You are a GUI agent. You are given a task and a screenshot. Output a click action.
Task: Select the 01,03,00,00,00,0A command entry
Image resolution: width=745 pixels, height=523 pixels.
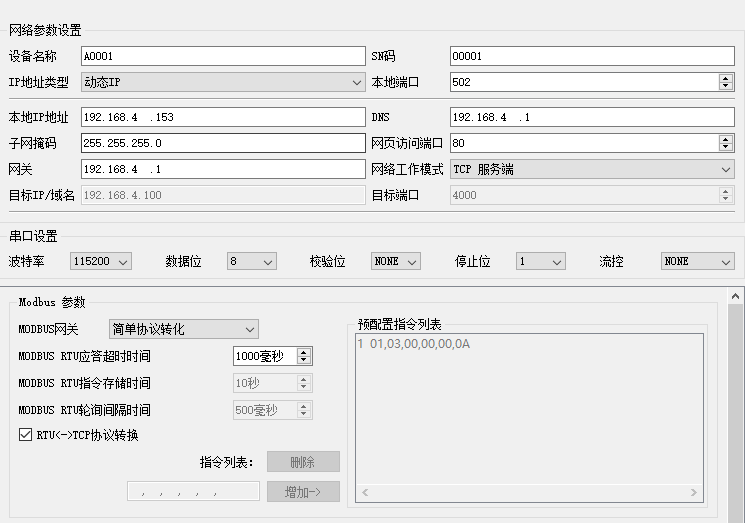[420, 344]
